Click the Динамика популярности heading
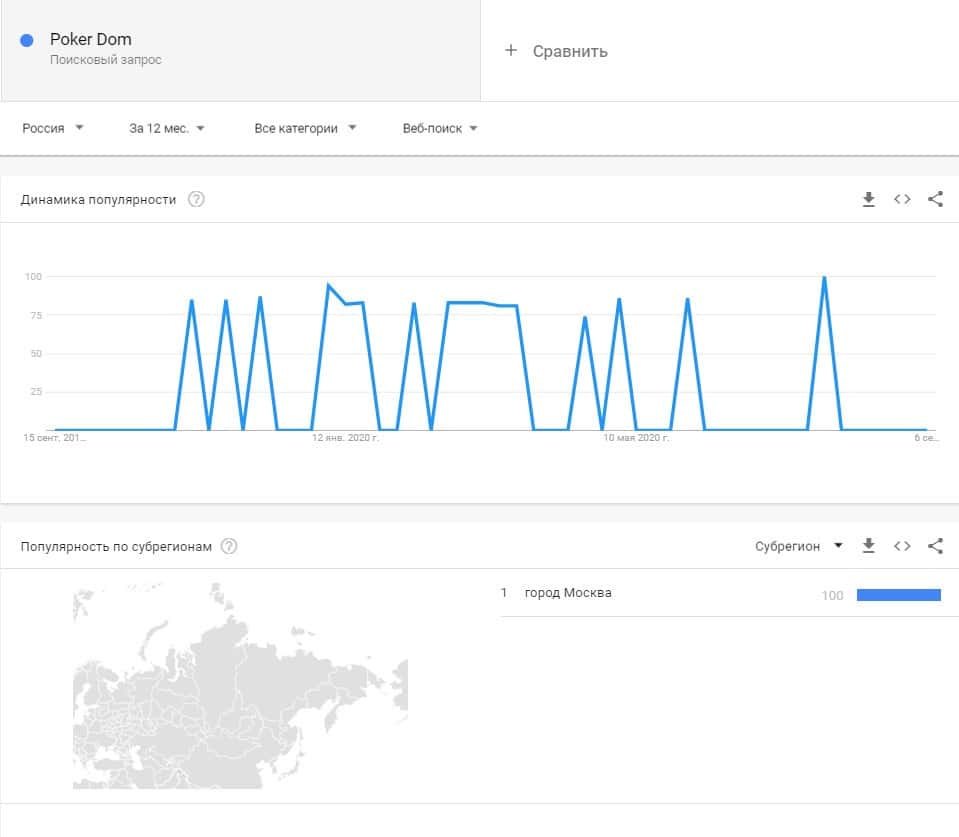 click(98, 200)
